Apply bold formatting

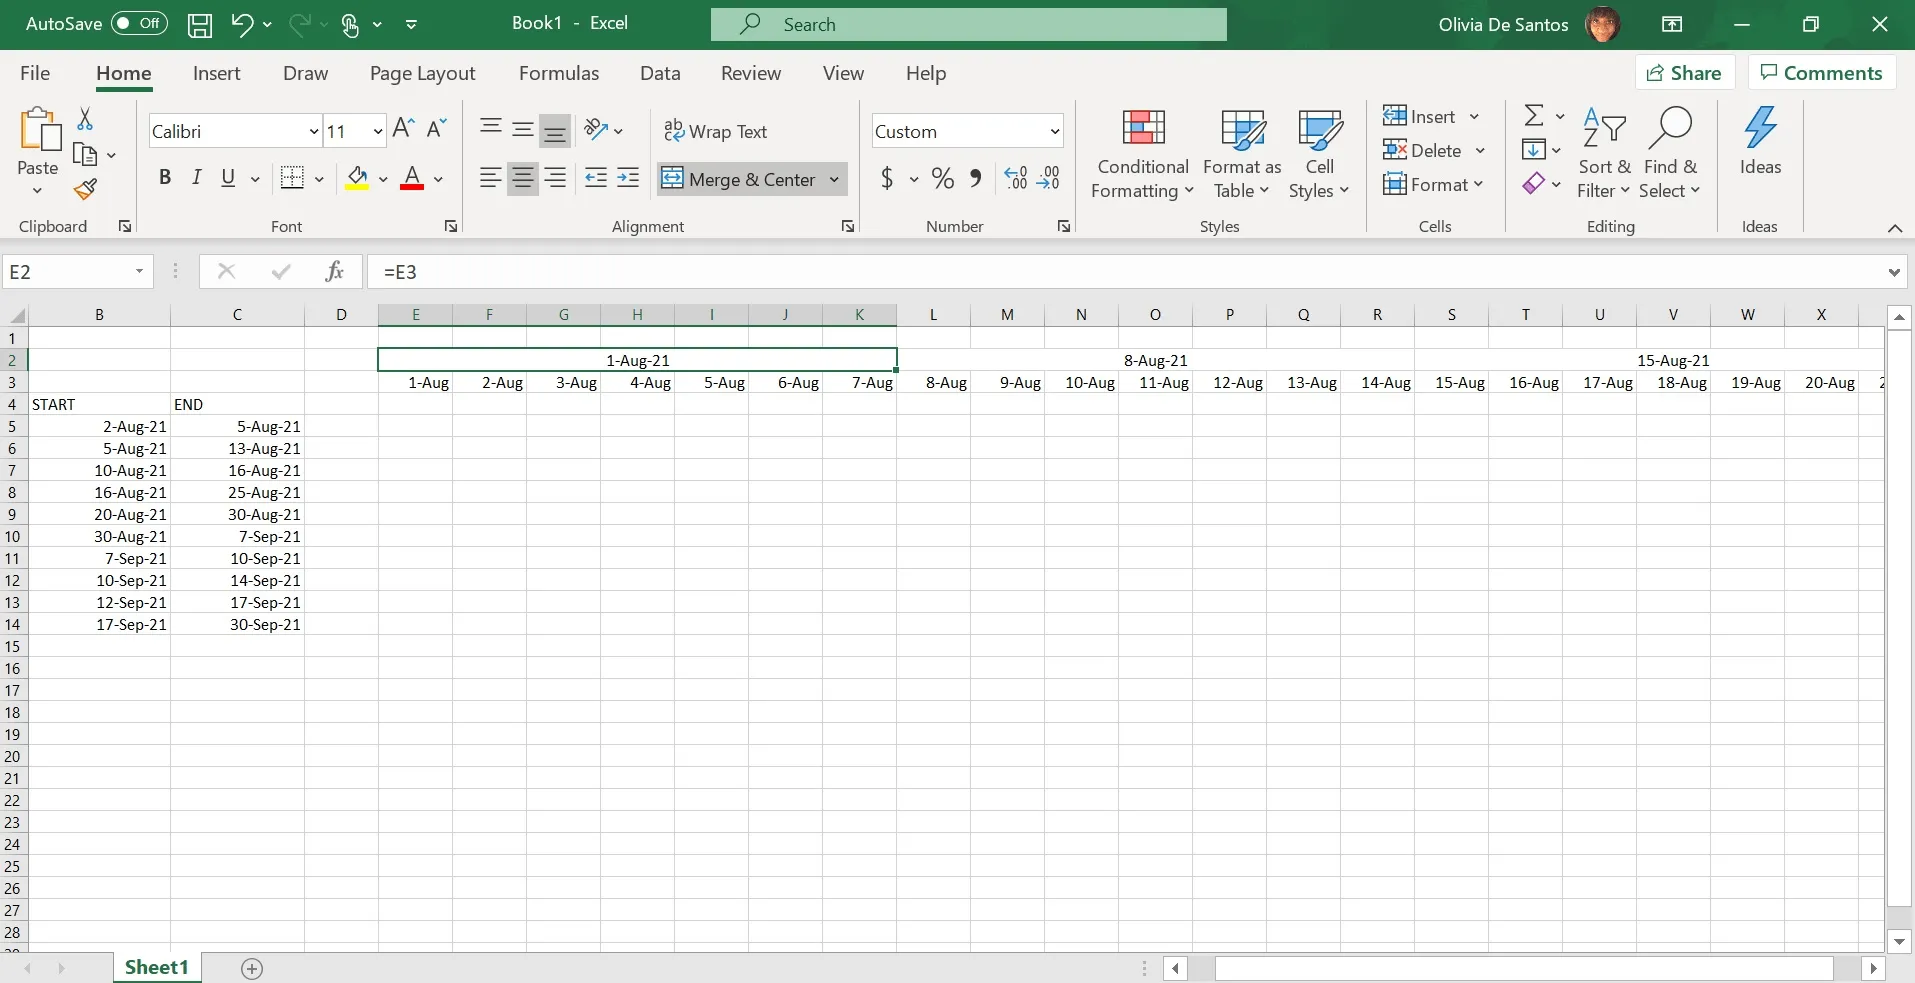(x=165, y=177)
